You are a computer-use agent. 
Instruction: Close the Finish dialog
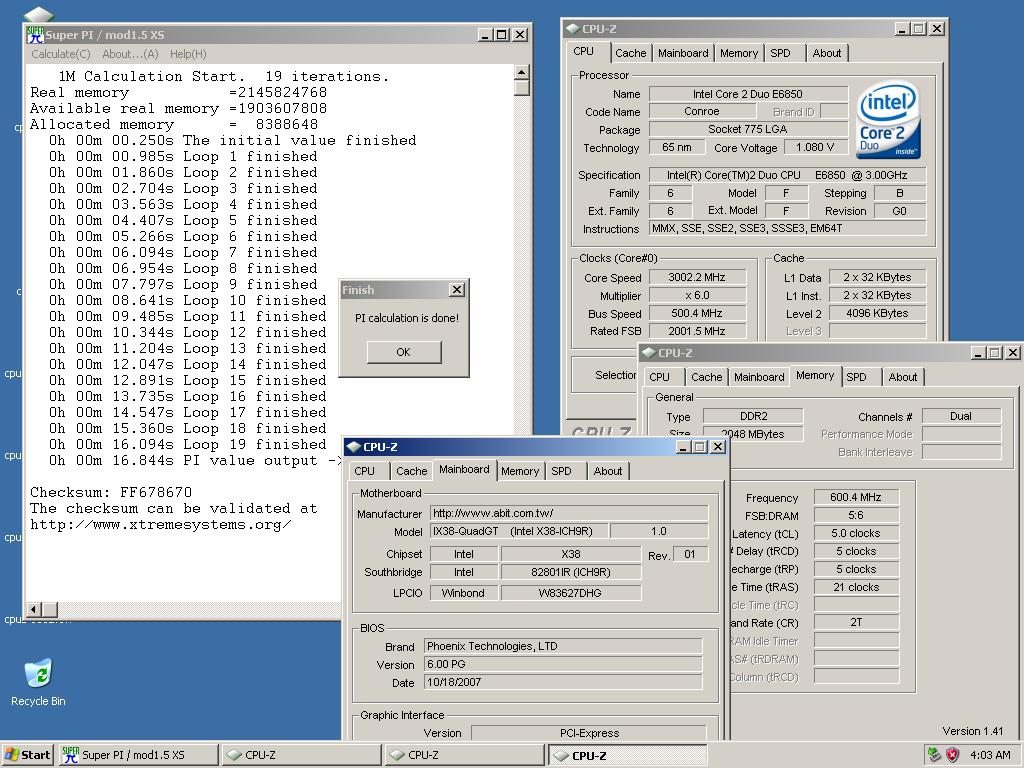(457, 289)
